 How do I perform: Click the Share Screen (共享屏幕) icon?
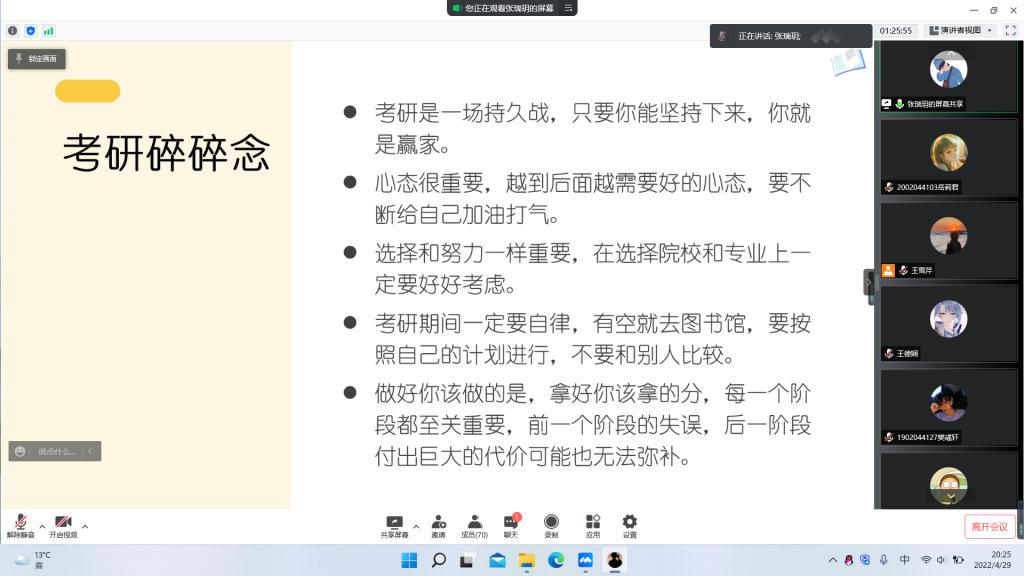click(394, 526)
